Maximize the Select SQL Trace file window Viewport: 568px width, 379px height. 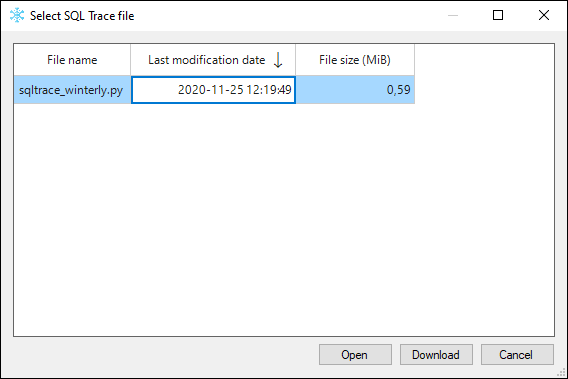click(x=498, y=15)
